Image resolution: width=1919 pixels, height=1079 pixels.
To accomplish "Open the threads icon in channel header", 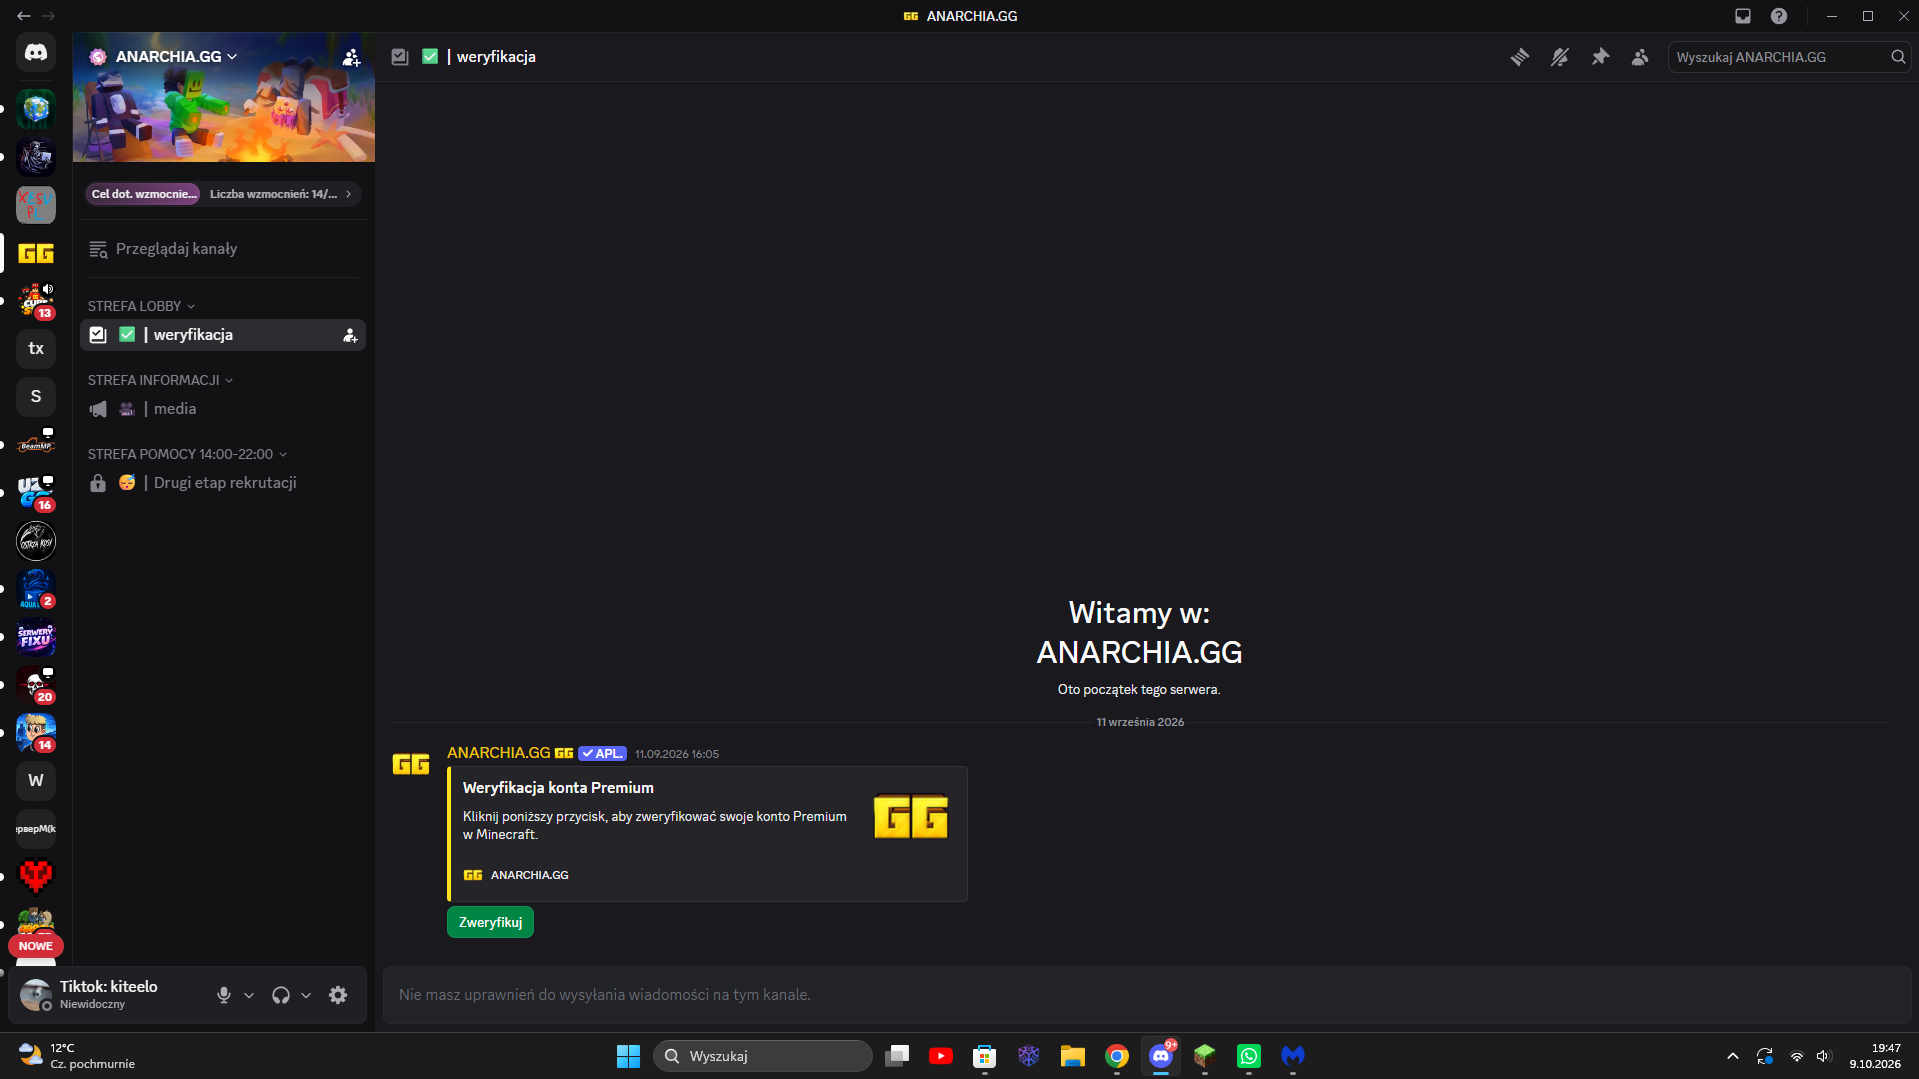I will pos(1520,57).
